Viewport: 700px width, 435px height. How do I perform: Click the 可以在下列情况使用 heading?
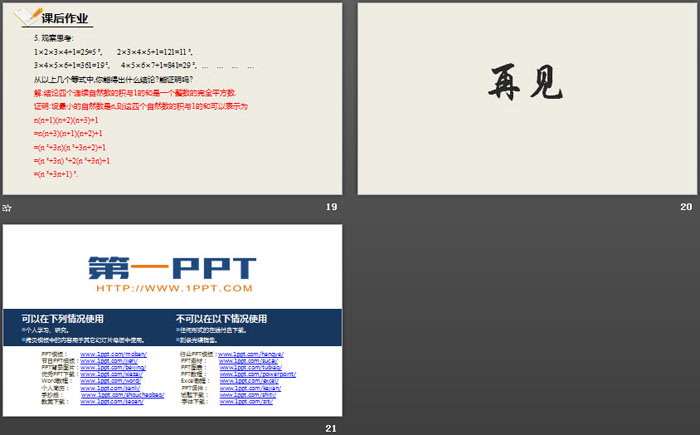click(x=62, y=319)
